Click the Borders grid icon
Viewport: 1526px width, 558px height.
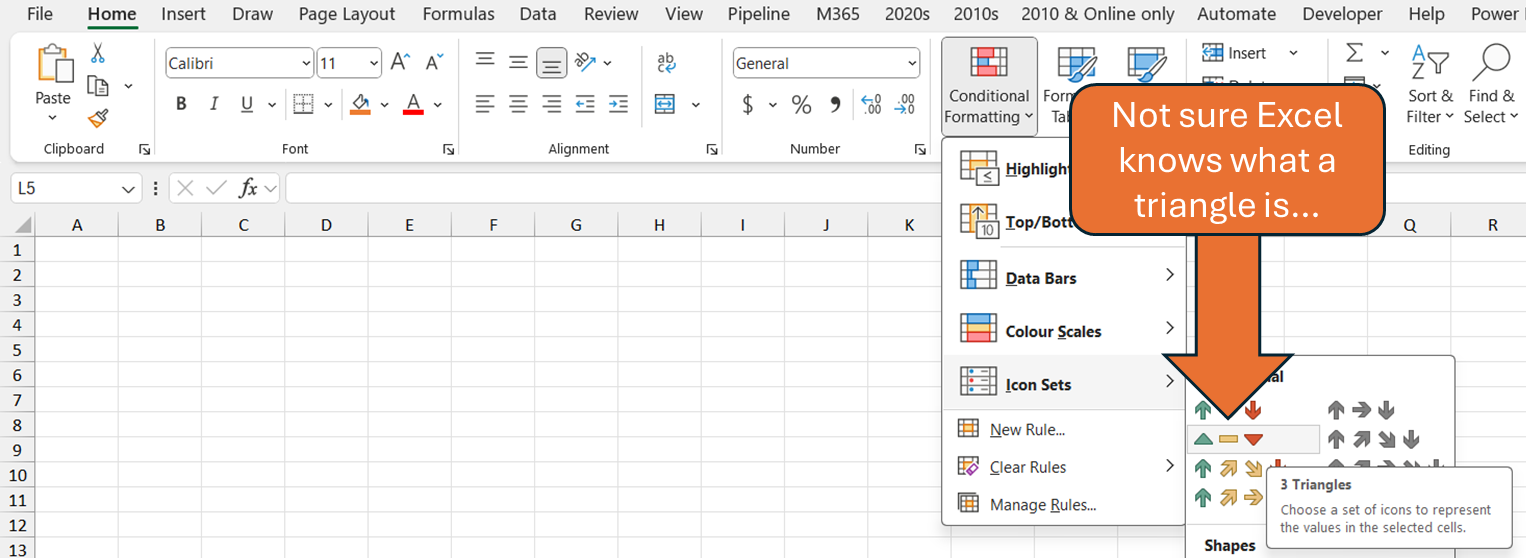(x=303, y=104)
